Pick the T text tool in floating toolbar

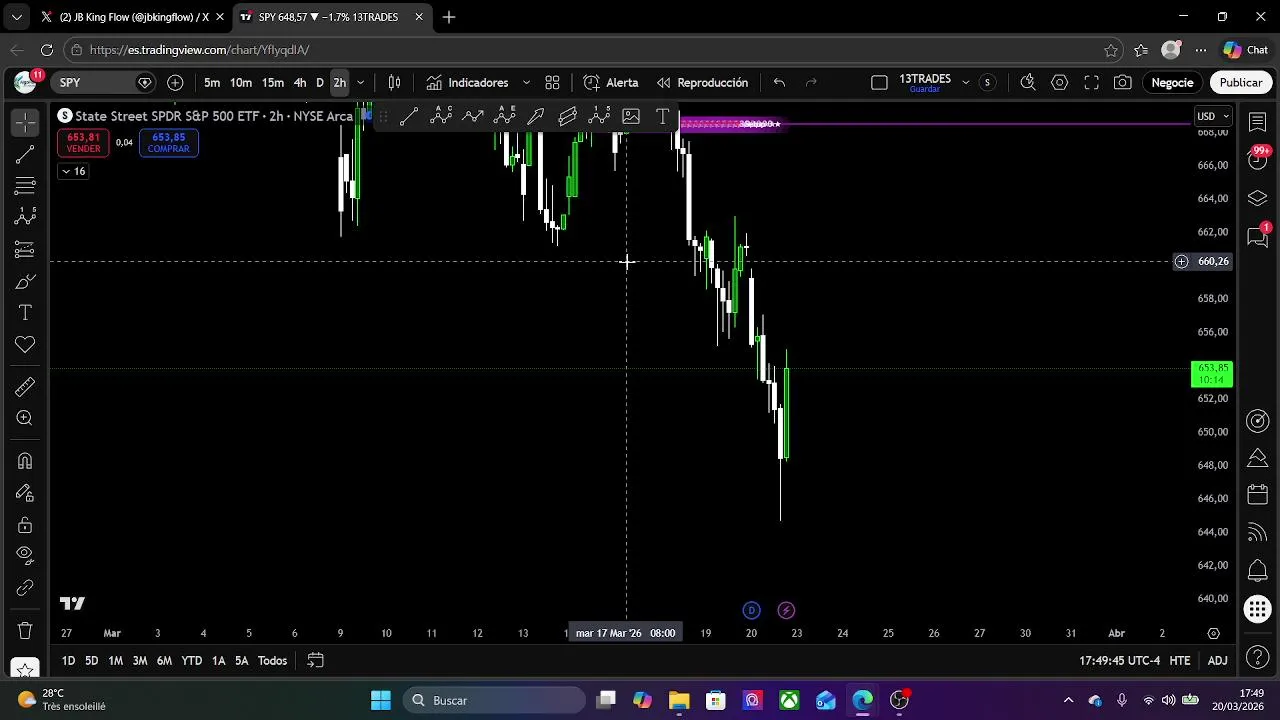click(662, 117)
